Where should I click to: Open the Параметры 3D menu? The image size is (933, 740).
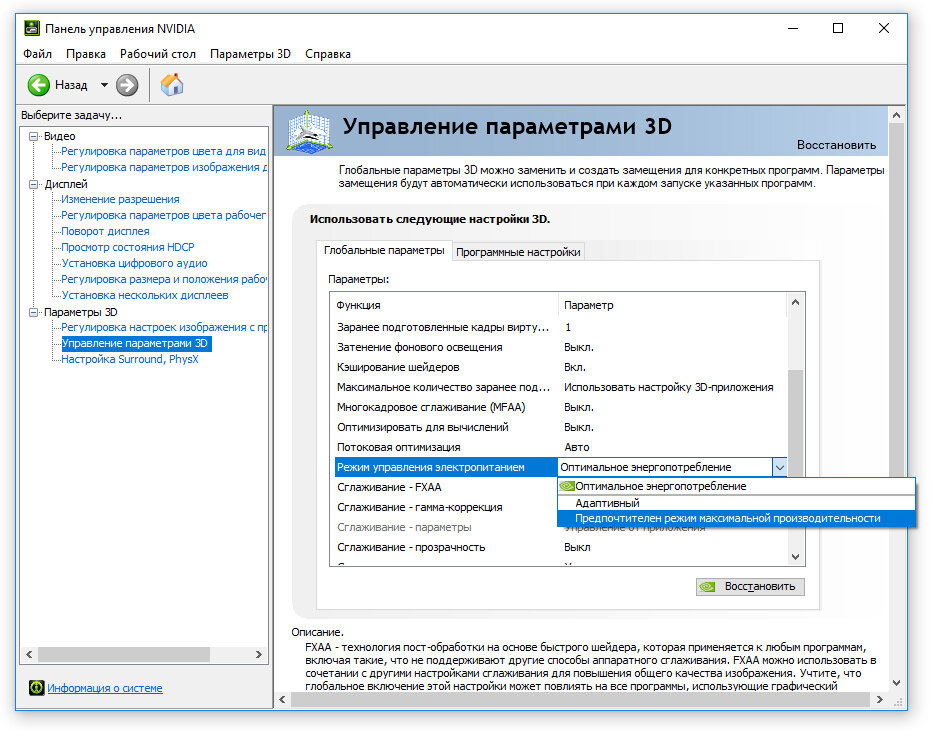250,54
